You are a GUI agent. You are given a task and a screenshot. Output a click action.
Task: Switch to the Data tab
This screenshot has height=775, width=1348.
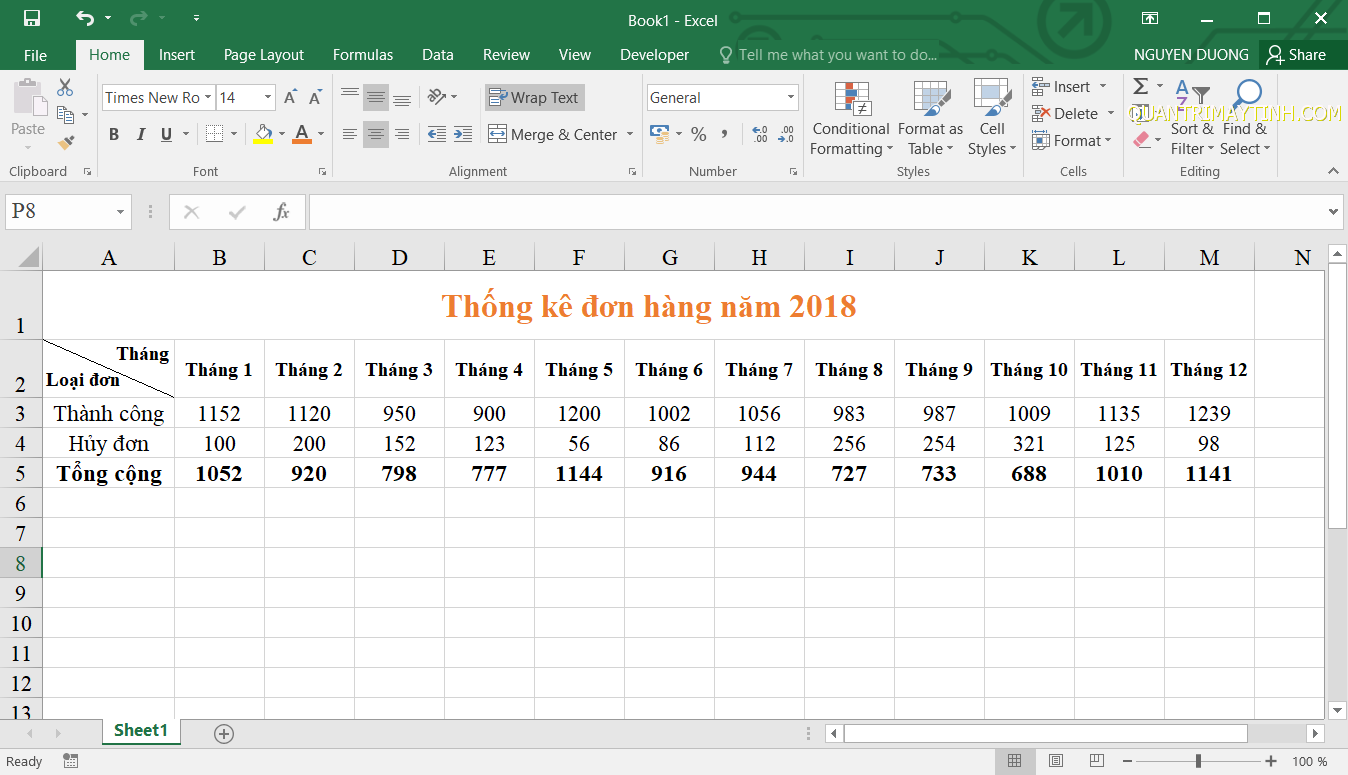[x=438, y=55]
